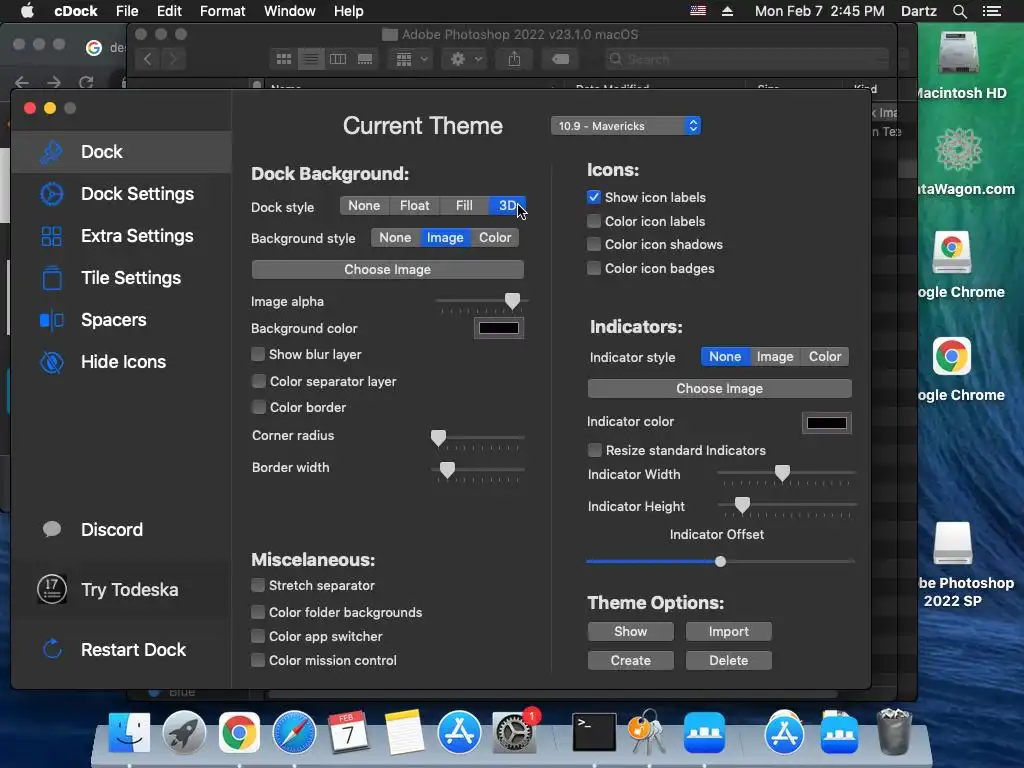This screenshot has width=1024, height=768.
Task: Open Google Chrome from the Dock
Action: (x=238, y=733)
